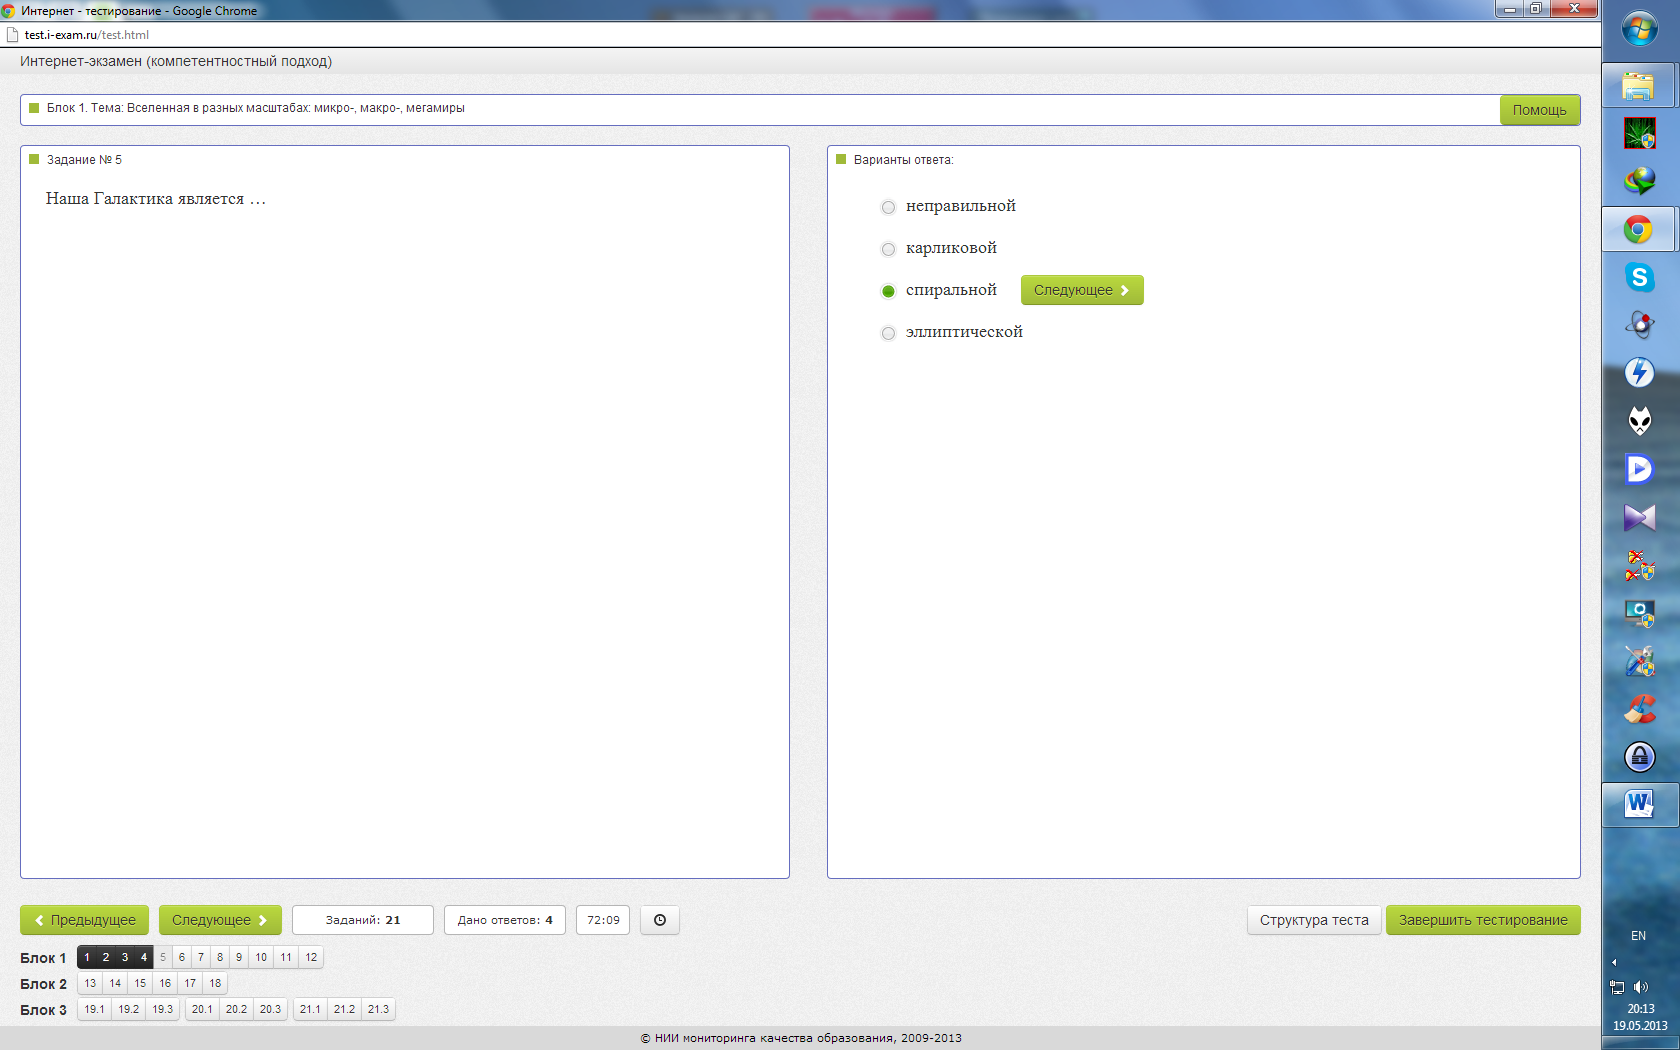Image resolution: width=1680 pixels, height=1050 pixels.
Task: Jump to question 2 in Блок 1
Action: click(106, 957)
